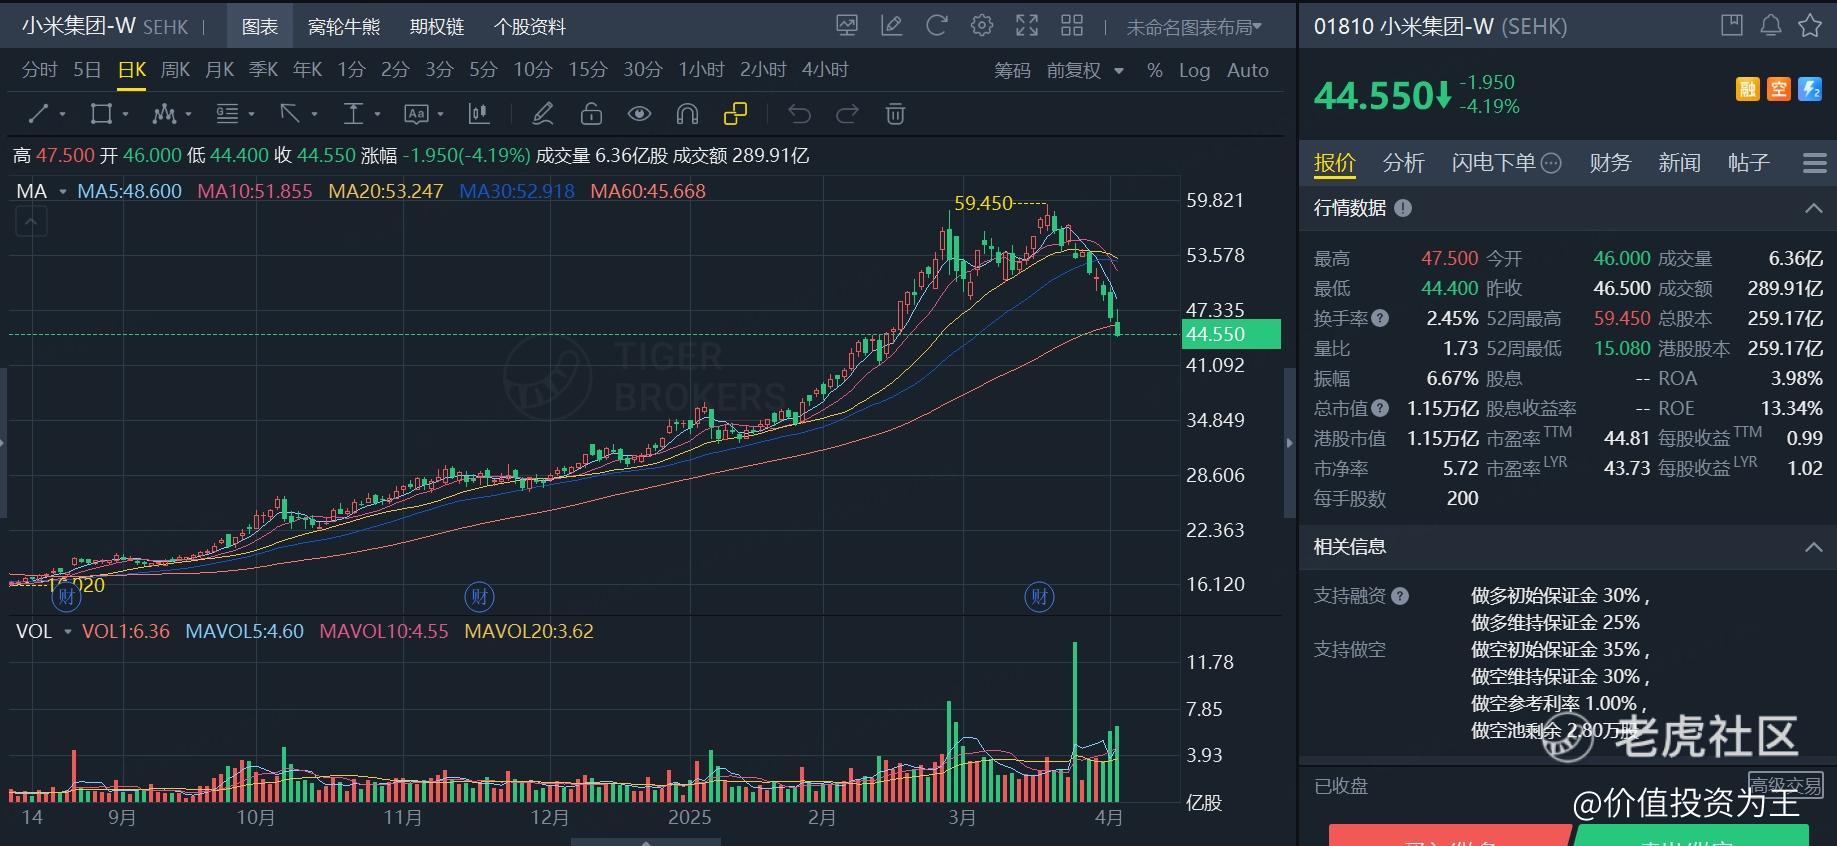Delete all drawings with trash icon
Image resolution: width=1837 pixels, height=846 pixels.
click(x=895, y=114)
